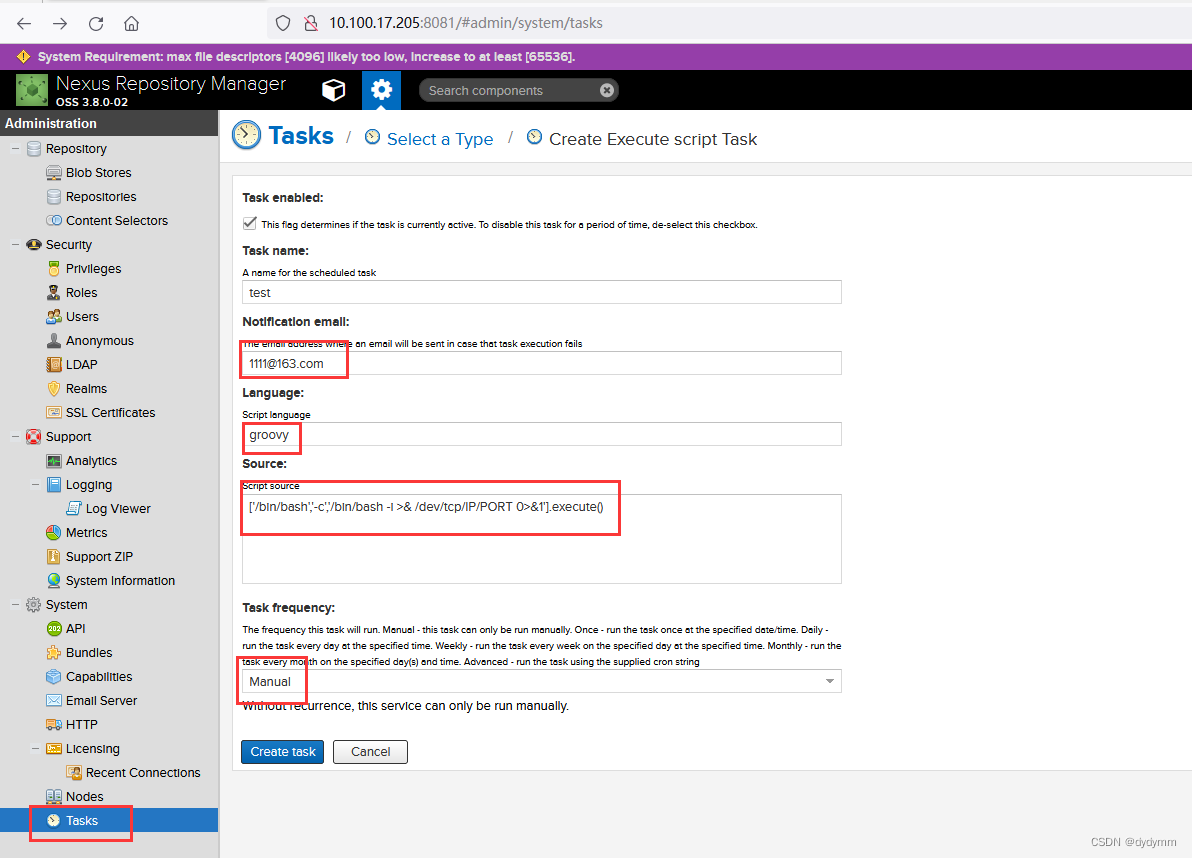Click the Content Selectors icon

pos(54,220)
